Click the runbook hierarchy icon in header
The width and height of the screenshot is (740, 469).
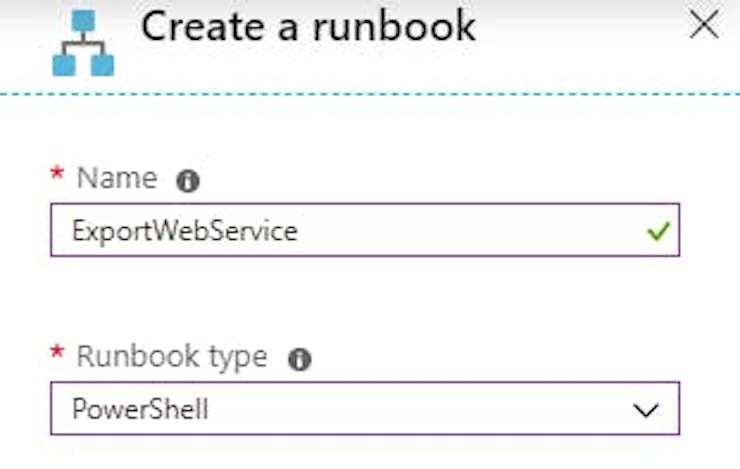click(83, 43)
